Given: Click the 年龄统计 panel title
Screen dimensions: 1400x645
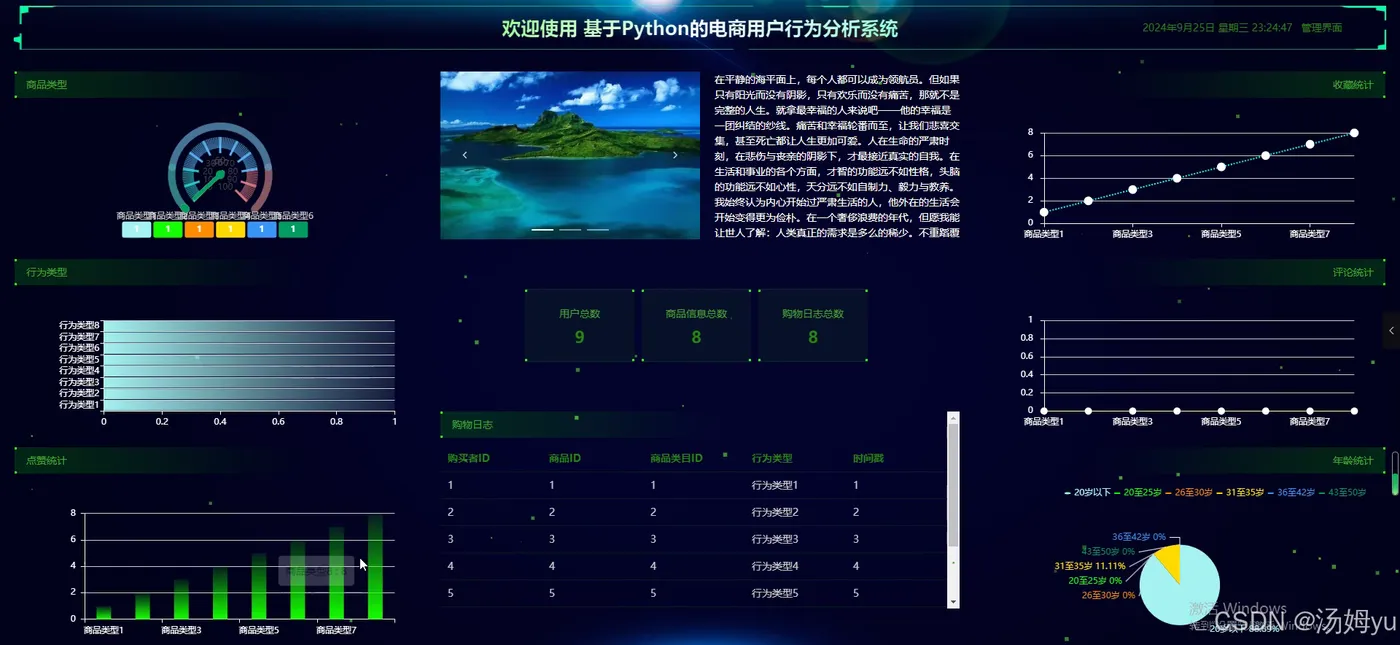Looking at the screenshot, I should click(1353, 461).
